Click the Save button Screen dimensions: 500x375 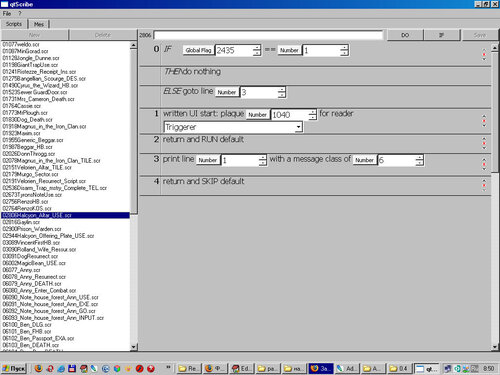point(480,35)
